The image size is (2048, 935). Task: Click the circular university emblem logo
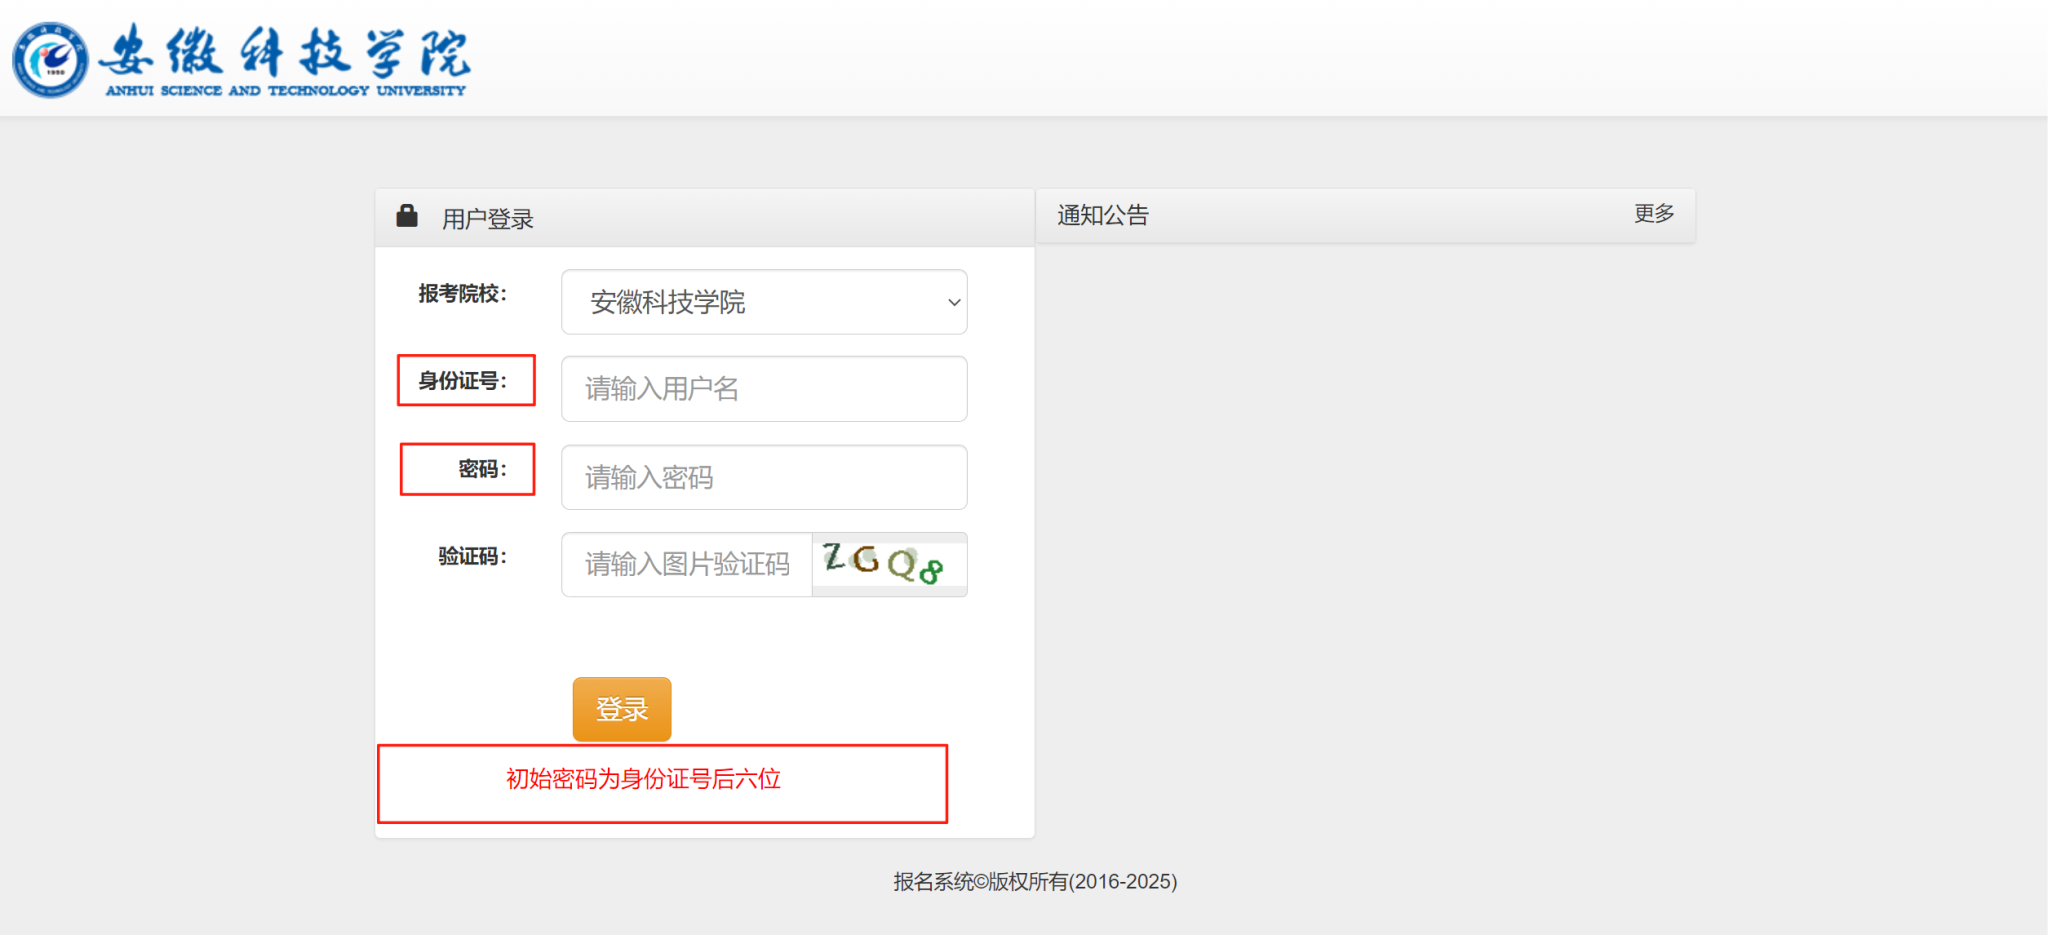coord(50,60)
